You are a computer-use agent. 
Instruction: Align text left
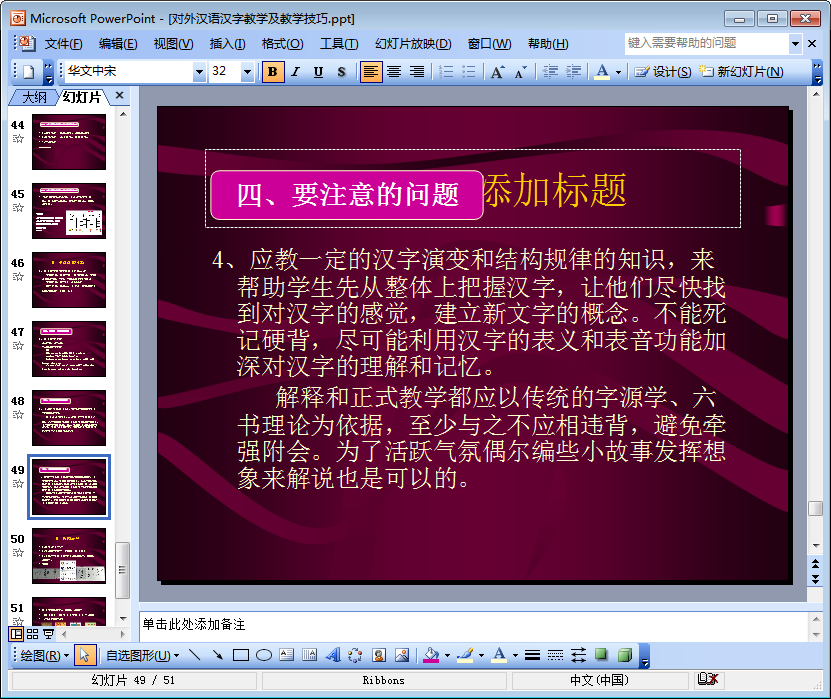pyautogui.click(x=371, y=72)
